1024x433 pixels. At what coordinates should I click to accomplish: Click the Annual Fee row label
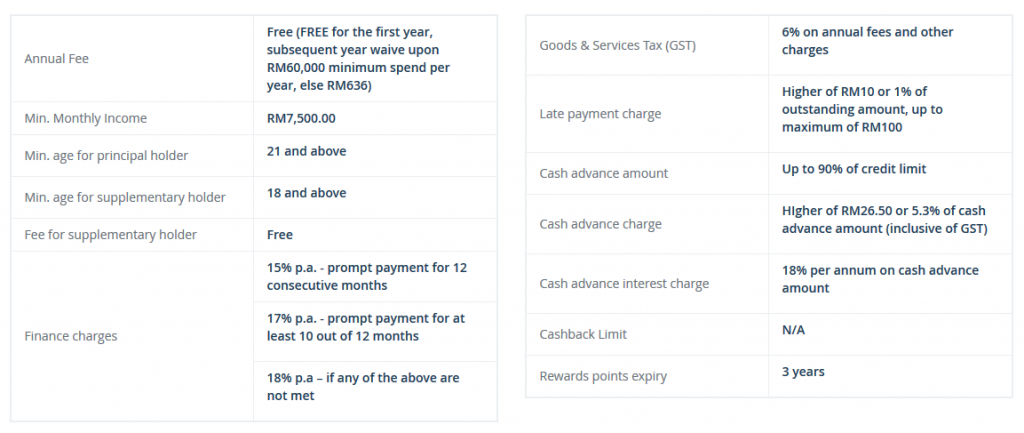56,59
